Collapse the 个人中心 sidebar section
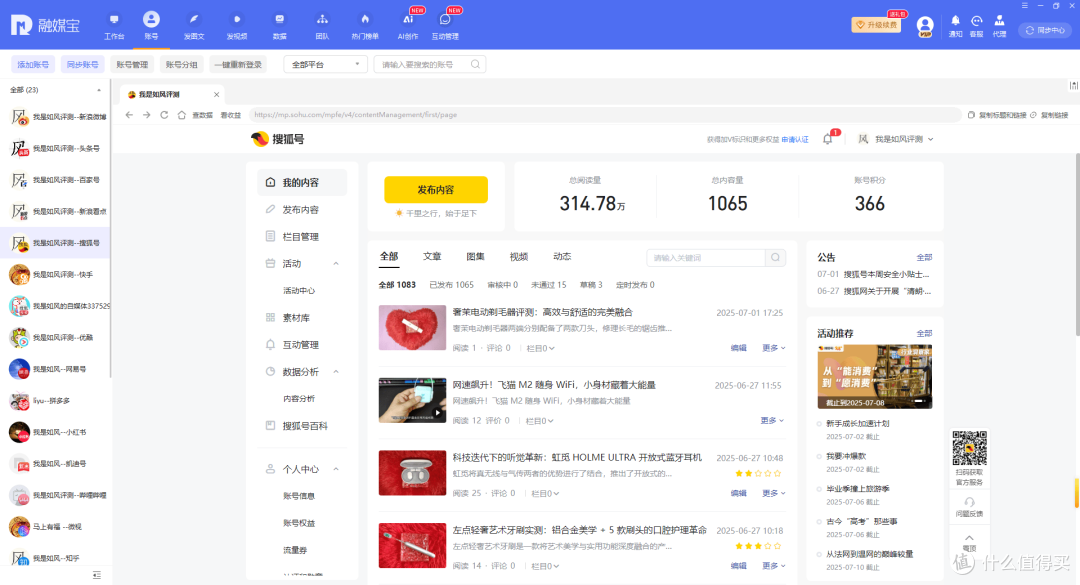Viewport: 1080px width, 585px height. click(336, 469)
